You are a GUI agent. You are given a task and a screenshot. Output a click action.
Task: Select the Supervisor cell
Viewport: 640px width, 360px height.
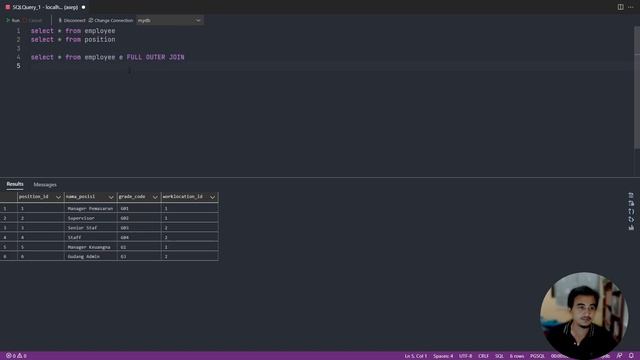pos(91,218)
